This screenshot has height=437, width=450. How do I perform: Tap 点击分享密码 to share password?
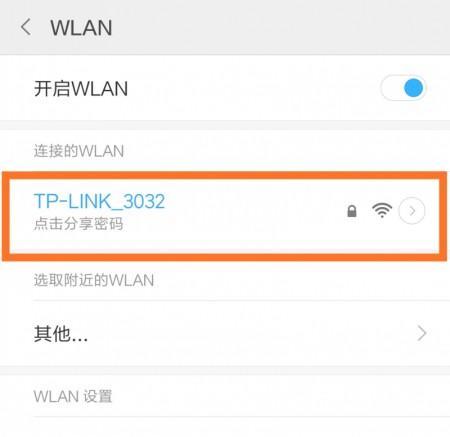[79, 224]
